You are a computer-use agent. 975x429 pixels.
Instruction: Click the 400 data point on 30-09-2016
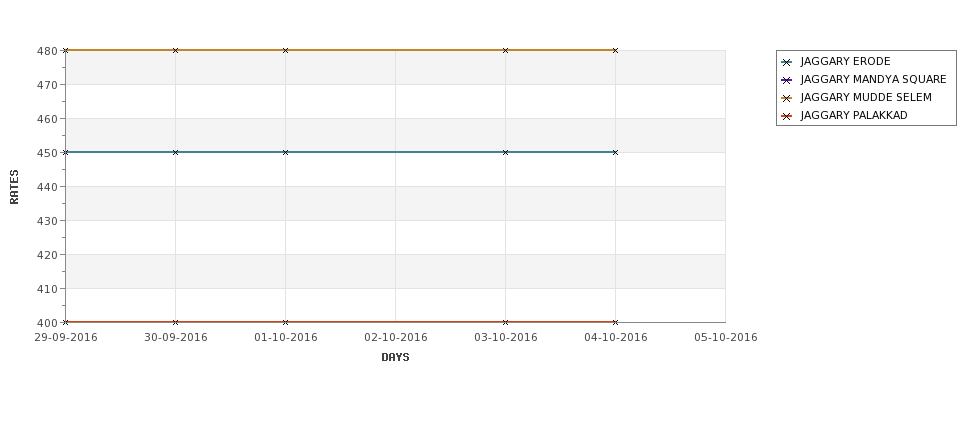click(x=175, y=322)
